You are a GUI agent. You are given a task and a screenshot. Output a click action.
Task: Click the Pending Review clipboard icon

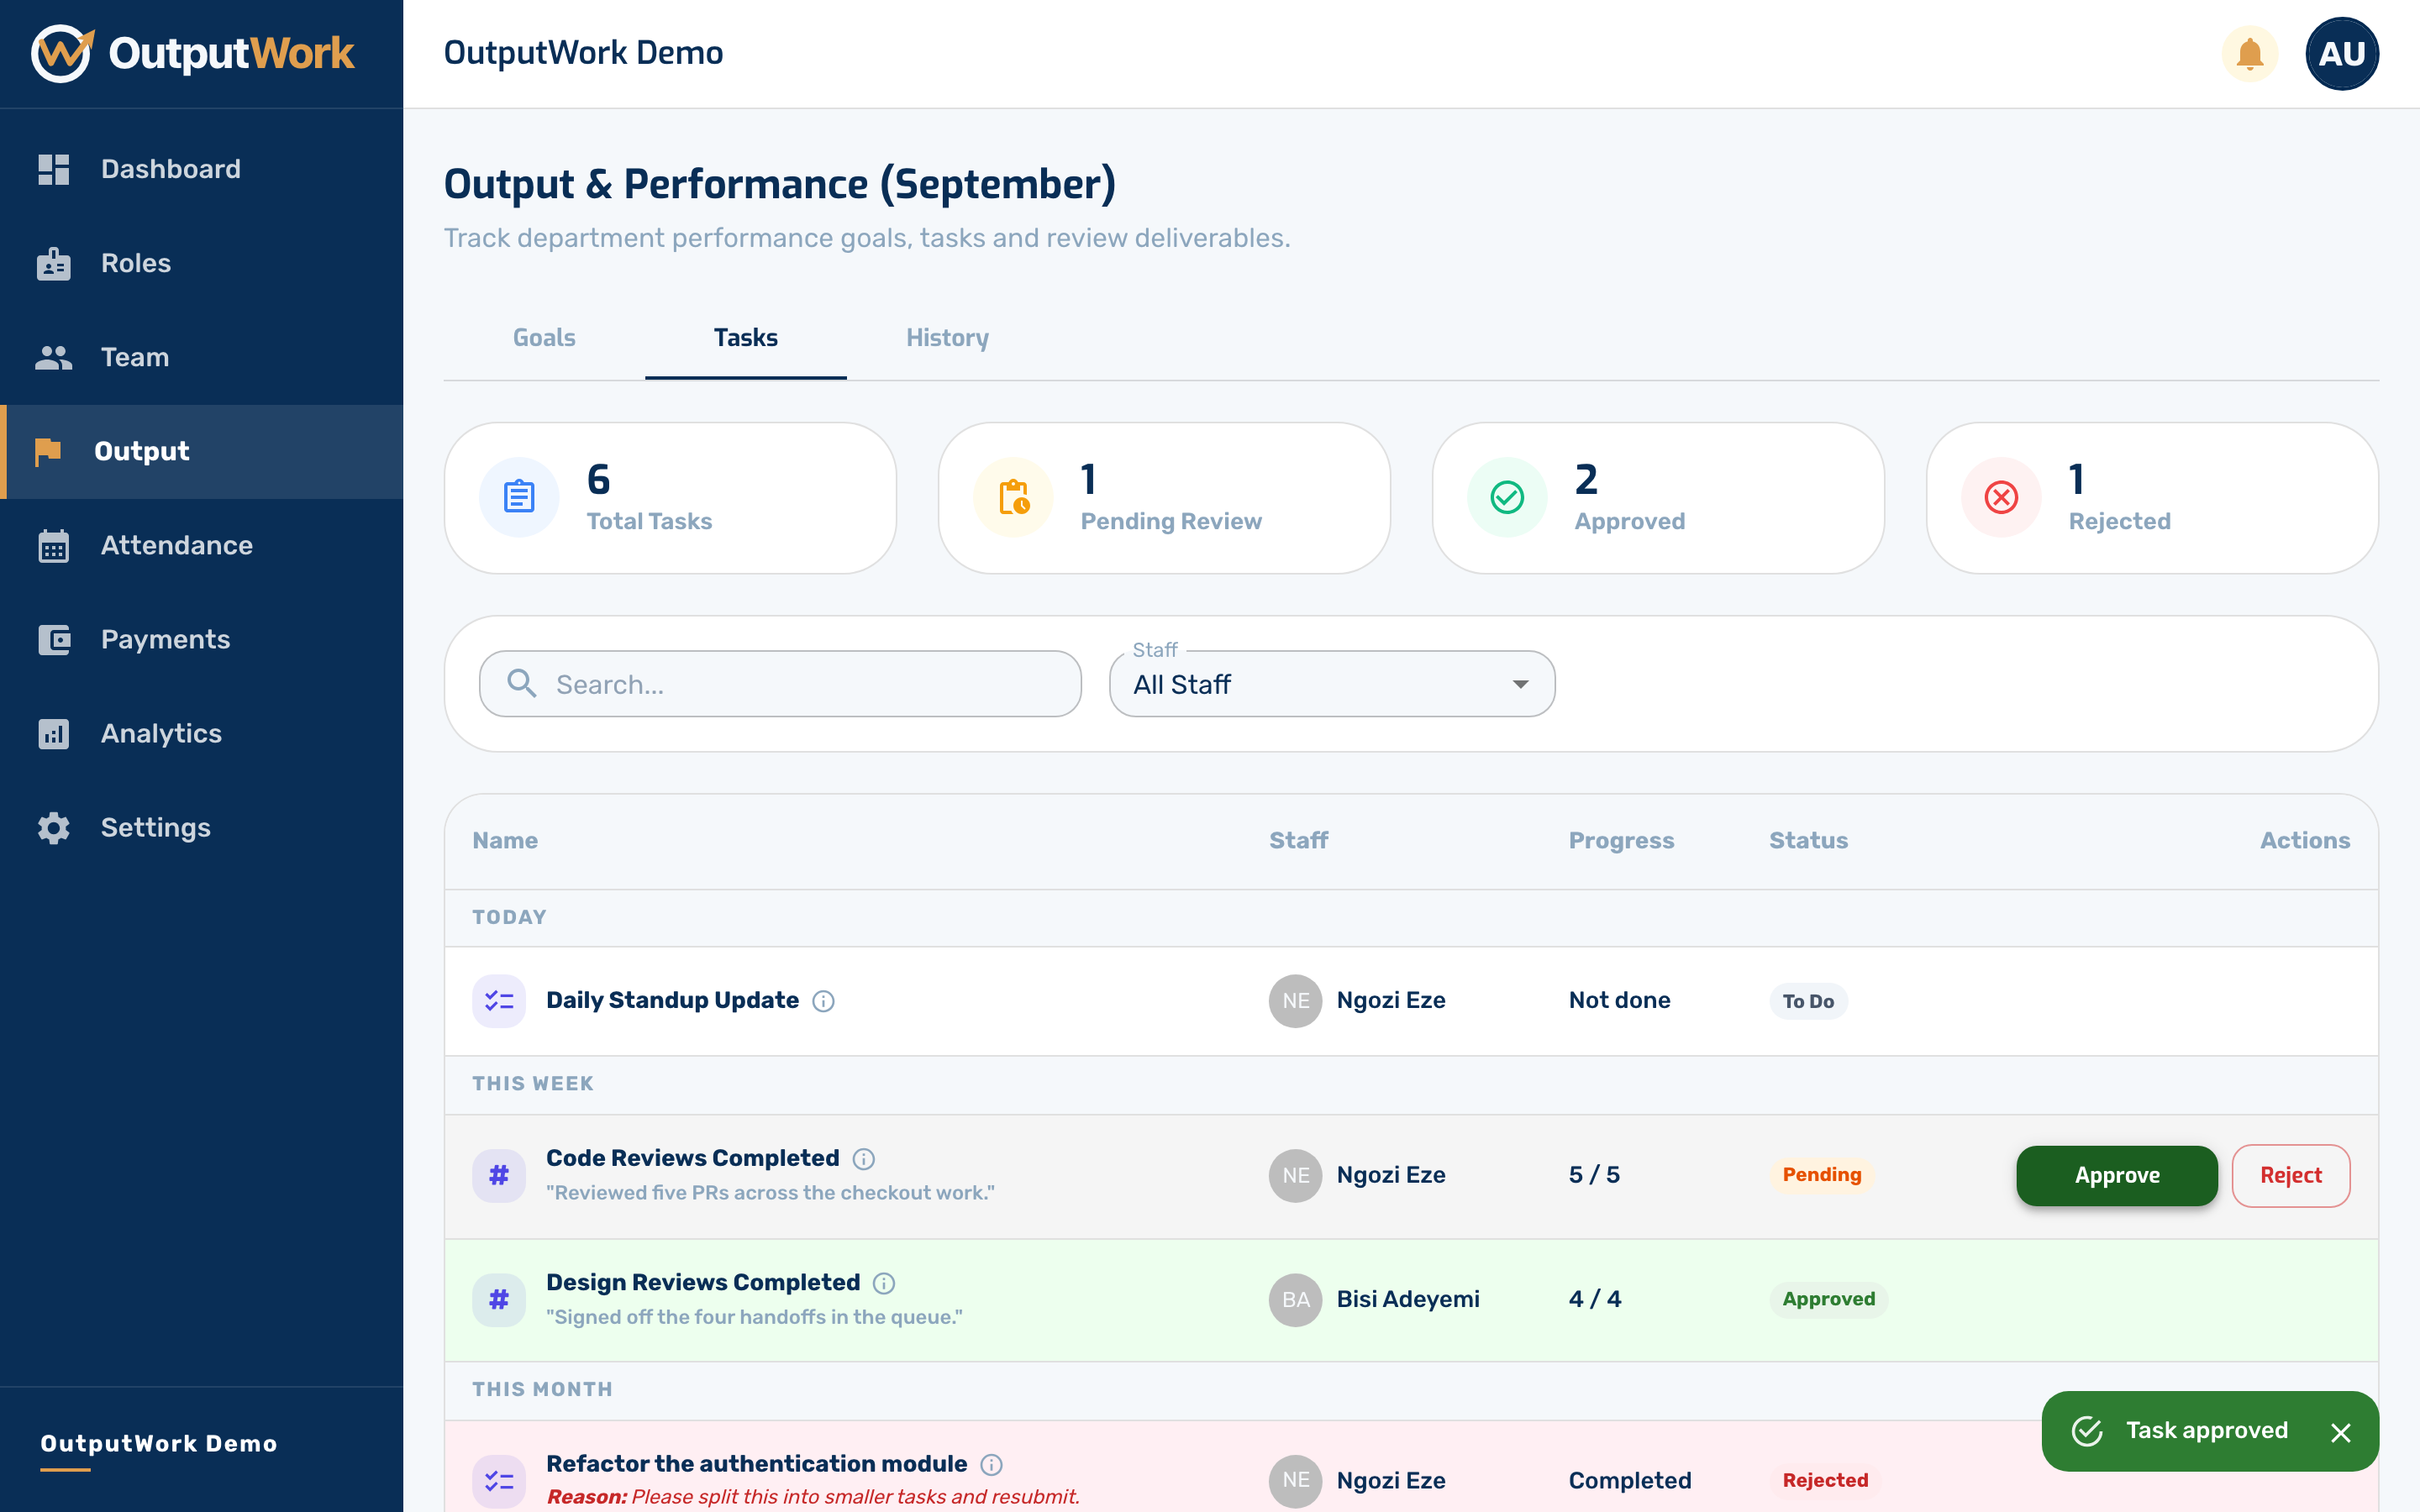tap(1013, 497)
